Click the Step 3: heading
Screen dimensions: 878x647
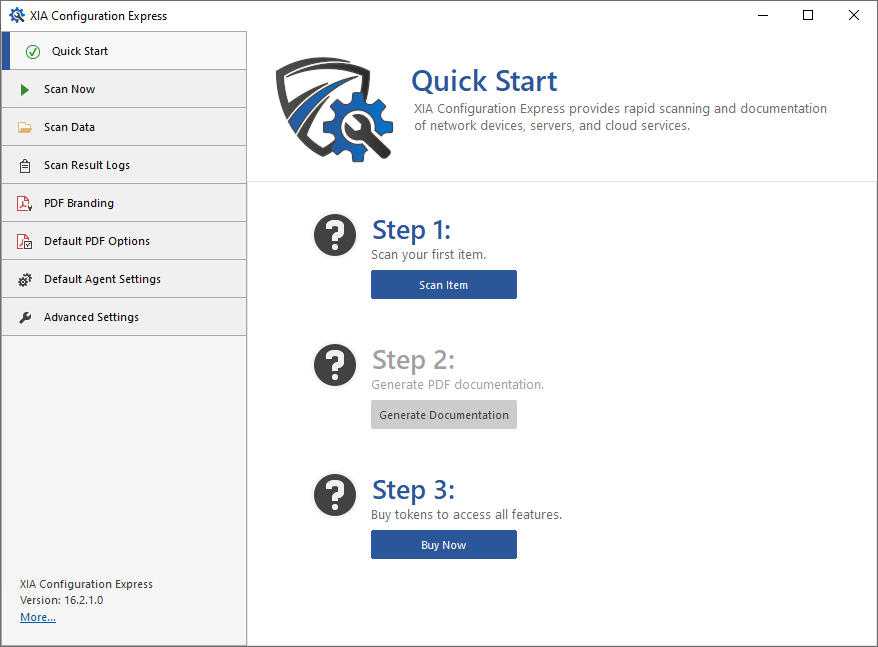tap(413, 490)
